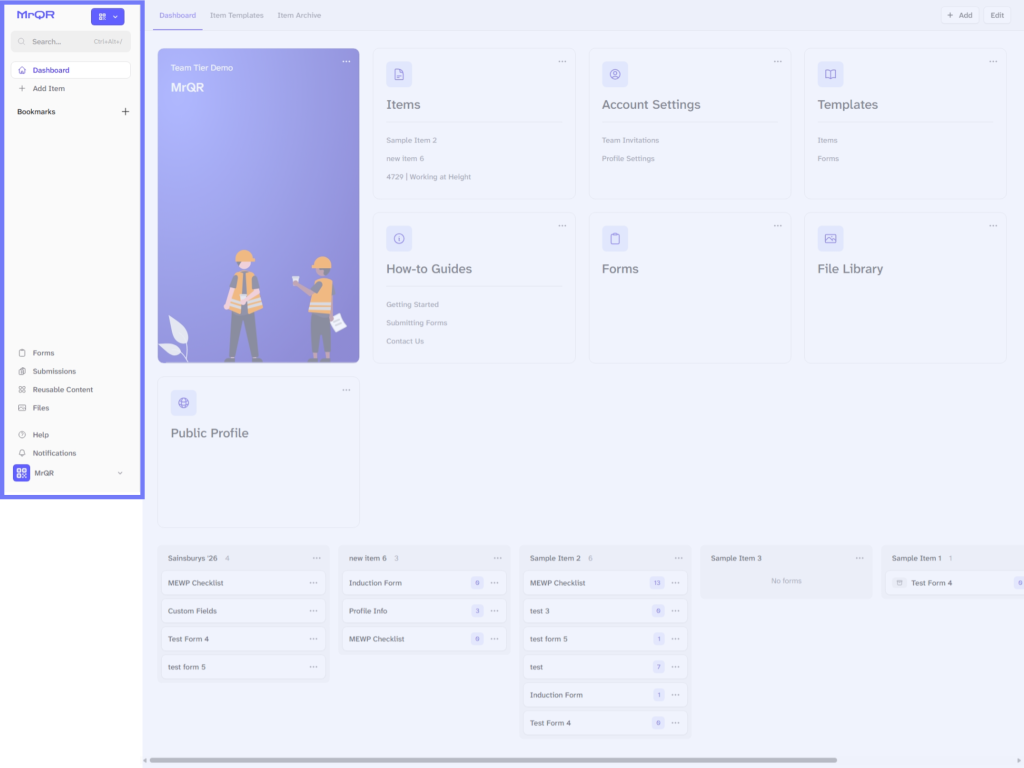Open options menu on How-to Guides card
This screenshot has width=1024, height=768.
(562, 226)
